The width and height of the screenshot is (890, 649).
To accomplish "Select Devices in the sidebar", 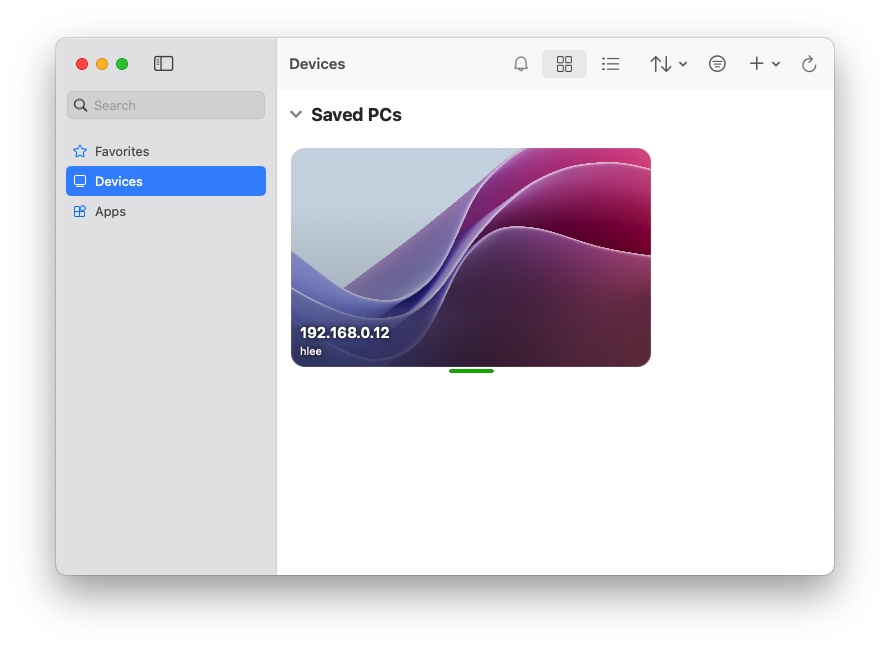I will (x=166, y=181).
